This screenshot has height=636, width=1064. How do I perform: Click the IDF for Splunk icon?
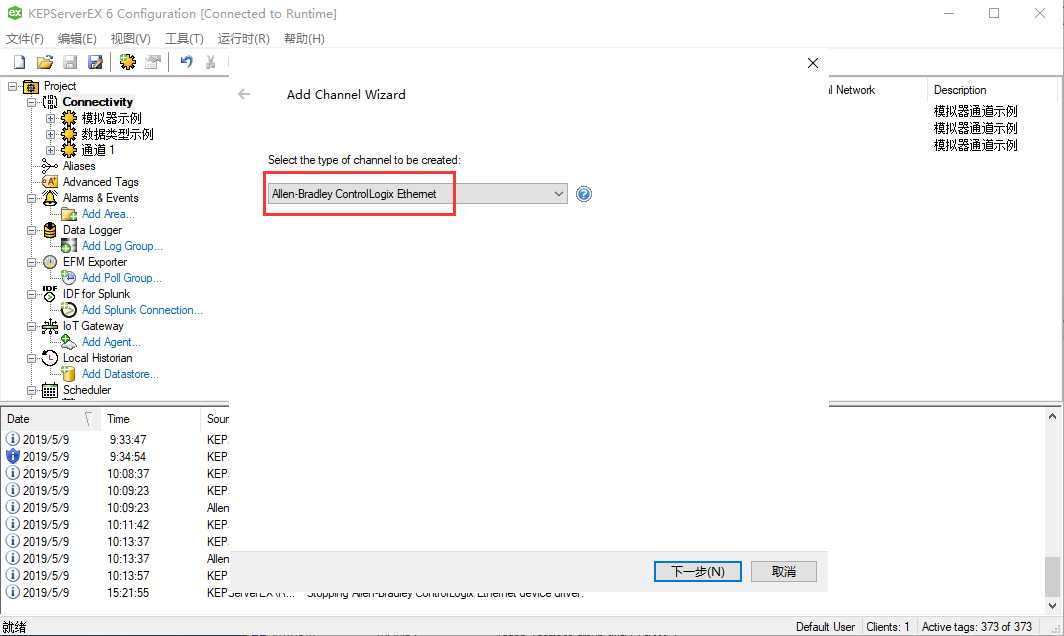tap(50, 294)
